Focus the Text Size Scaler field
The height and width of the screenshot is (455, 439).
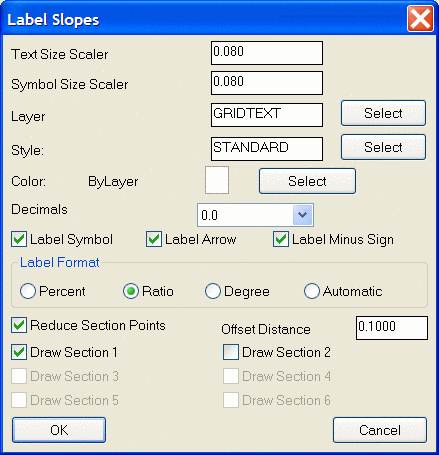(267, 53)
